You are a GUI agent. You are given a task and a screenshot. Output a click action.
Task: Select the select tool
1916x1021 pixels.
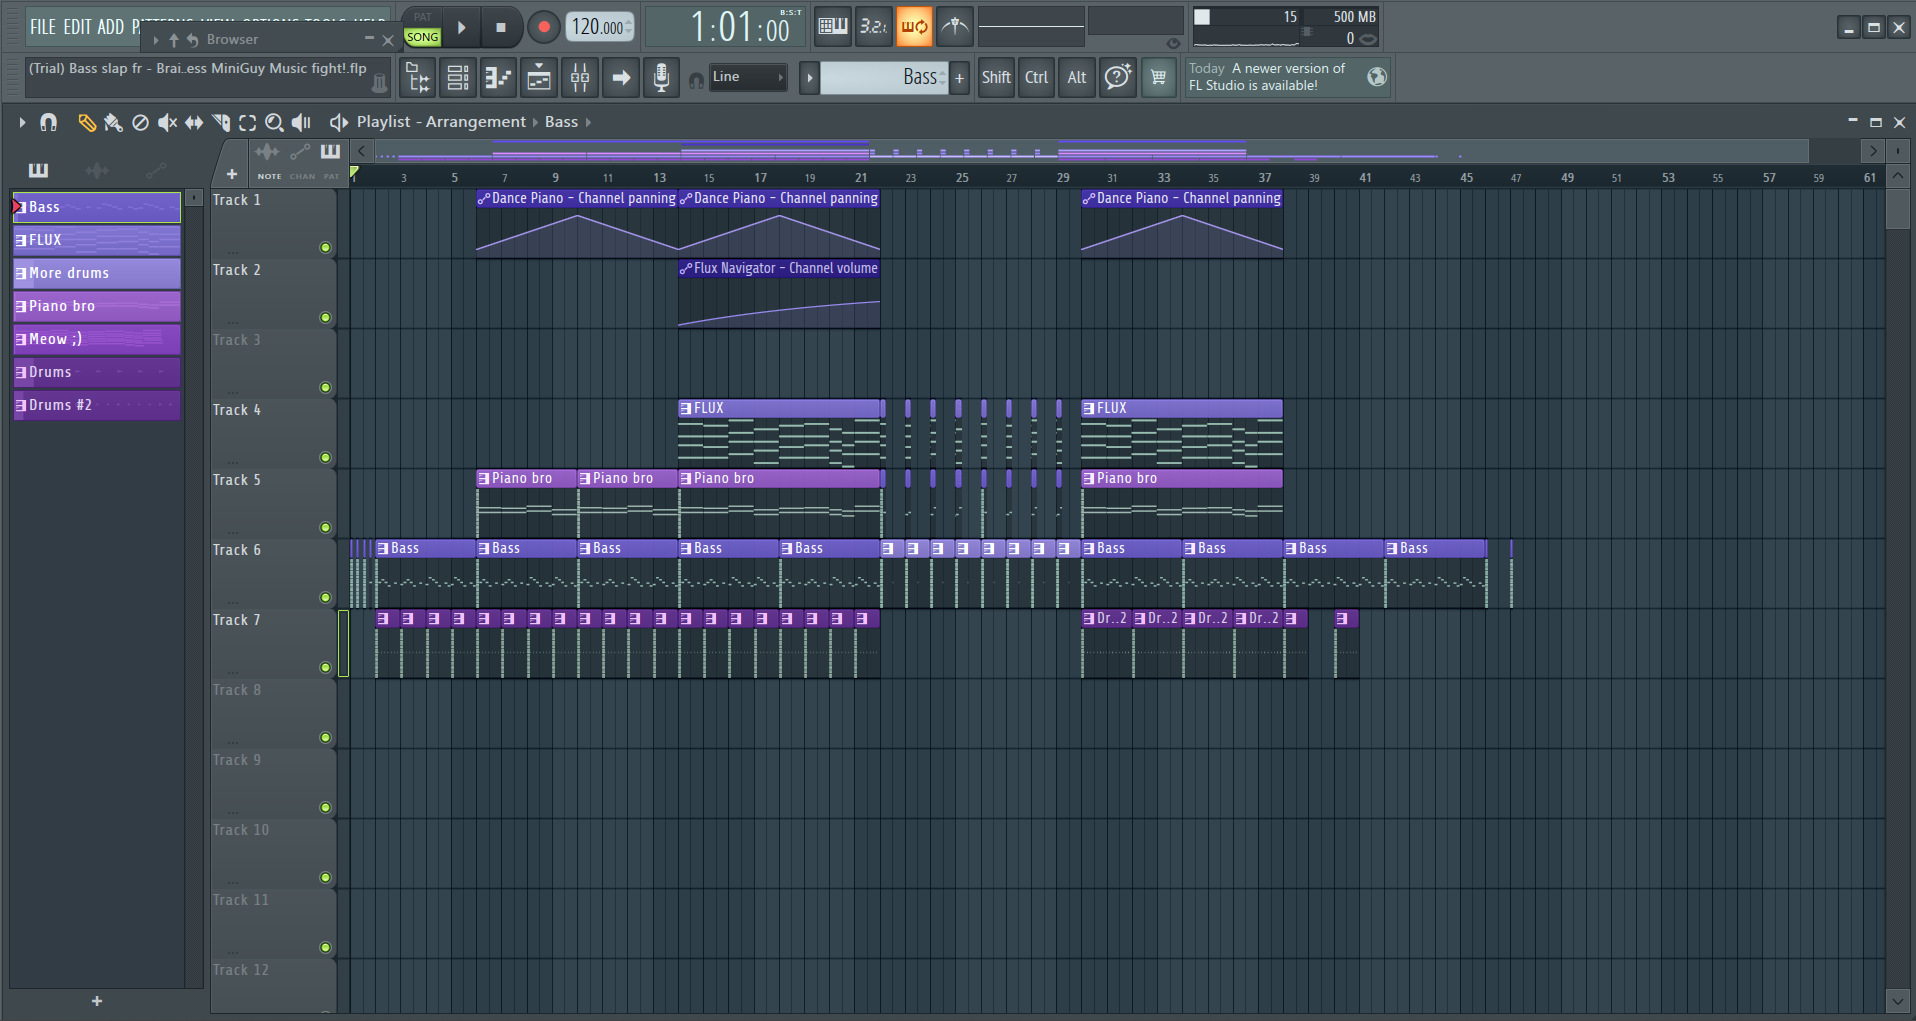tap(247, 122)
